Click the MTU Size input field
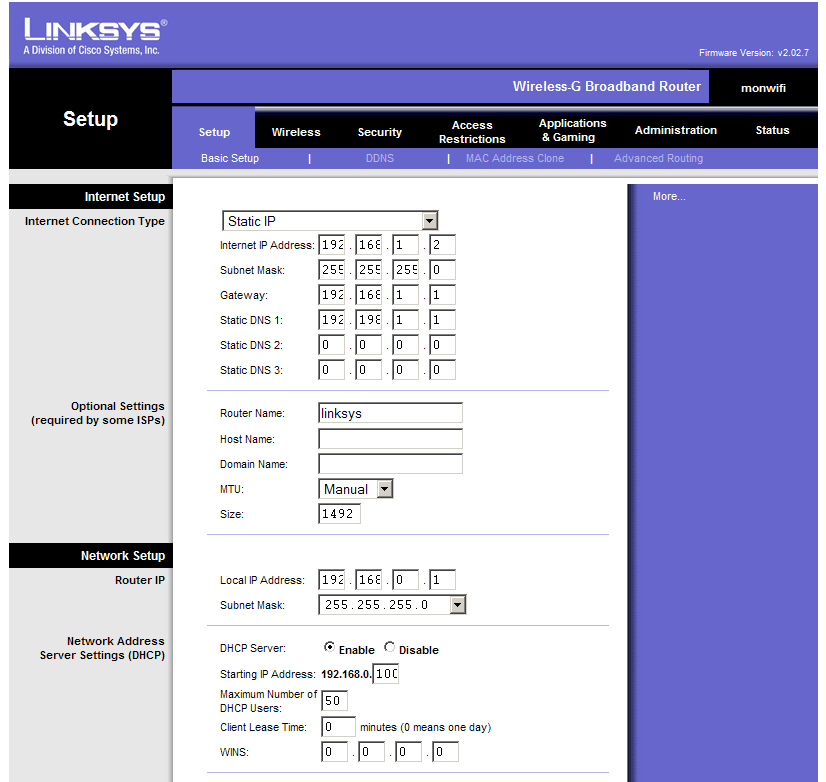The height and width of the screenshot is (782, 826). click(x=340, y=514)
